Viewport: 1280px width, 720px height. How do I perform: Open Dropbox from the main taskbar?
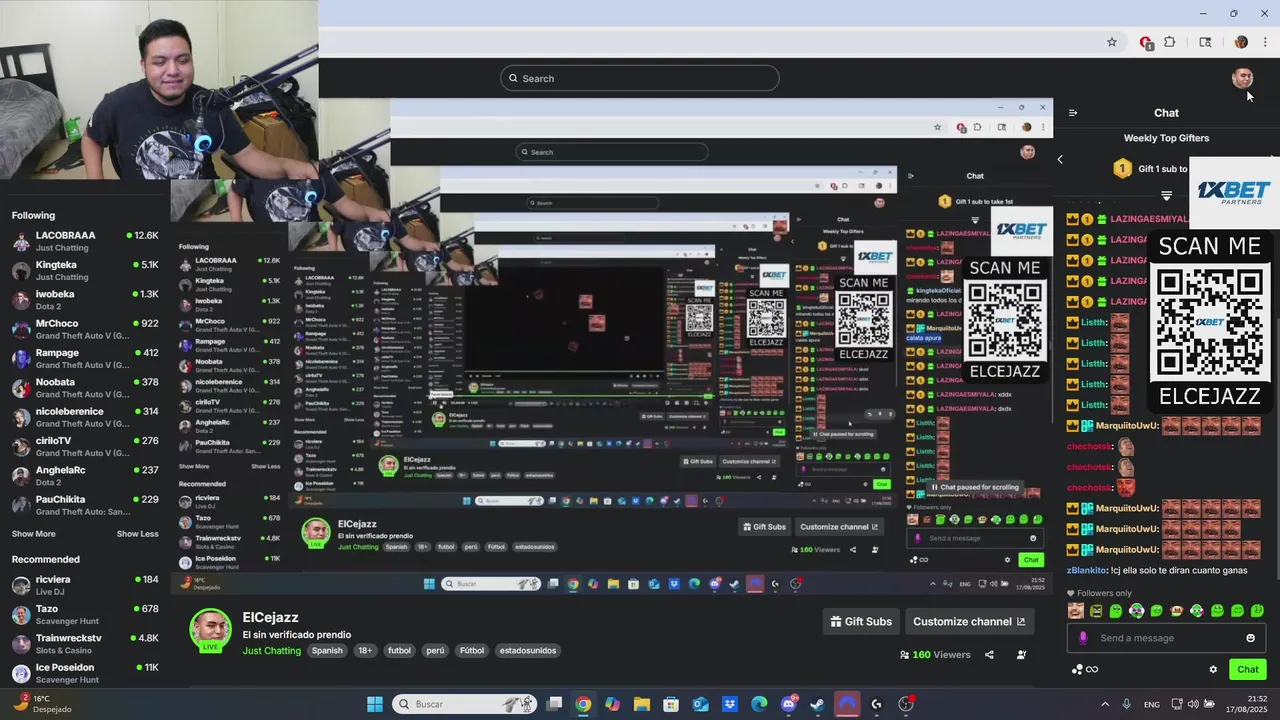(x=730, y=704)
